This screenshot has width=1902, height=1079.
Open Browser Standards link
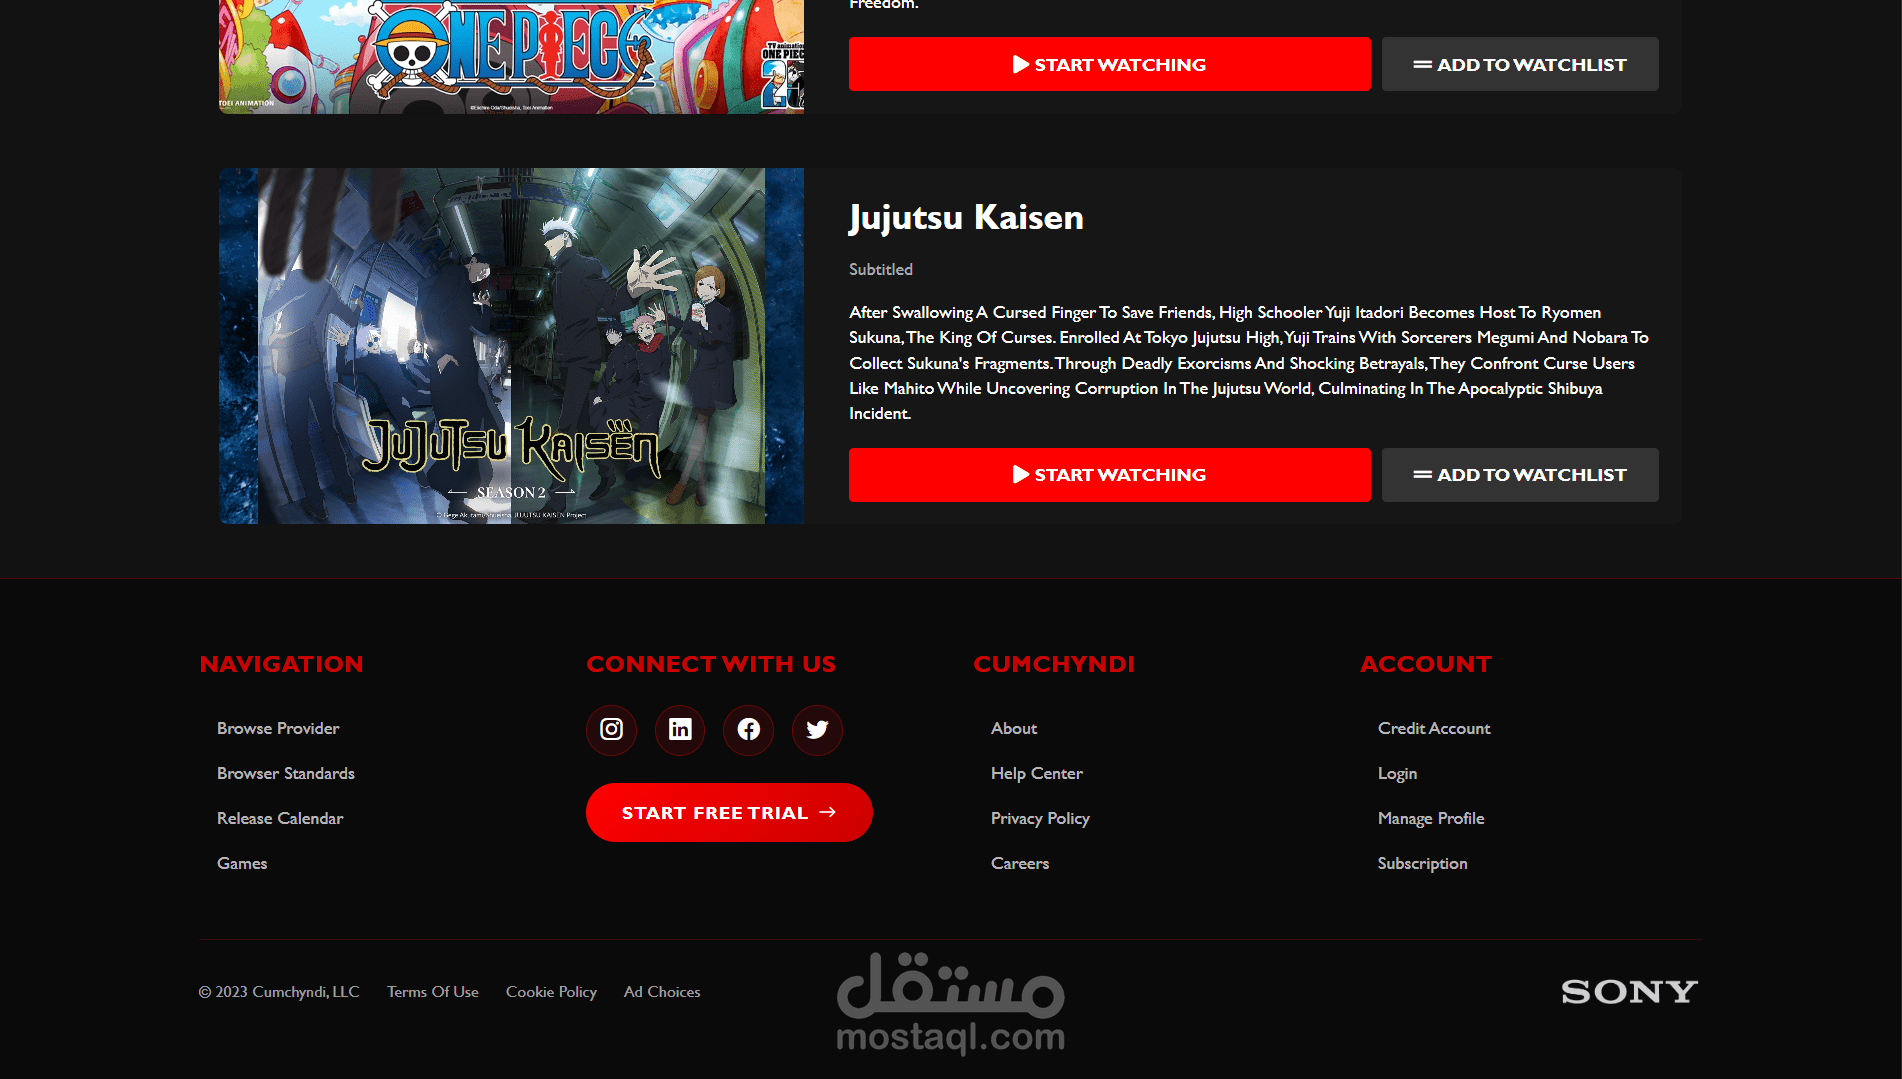tap(286, 773)
